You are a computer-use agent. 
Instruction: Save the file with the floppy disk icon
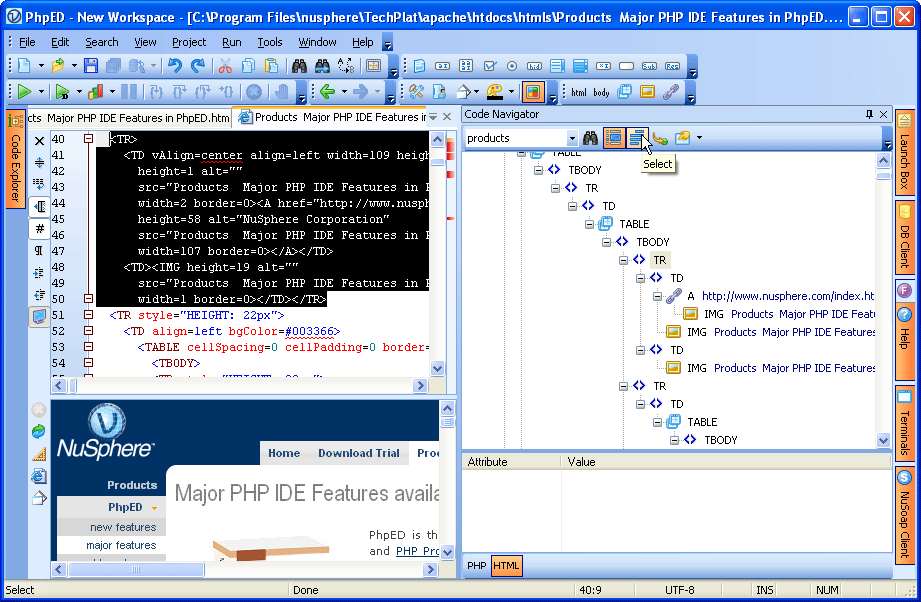pos(90,66)
